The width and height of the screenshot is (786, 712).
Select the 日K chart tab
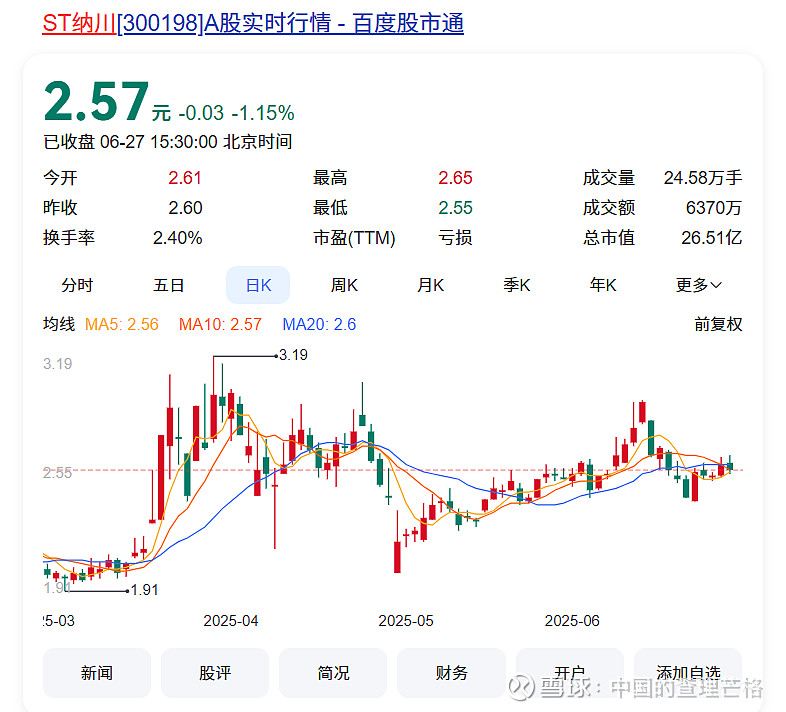point(258,285)
